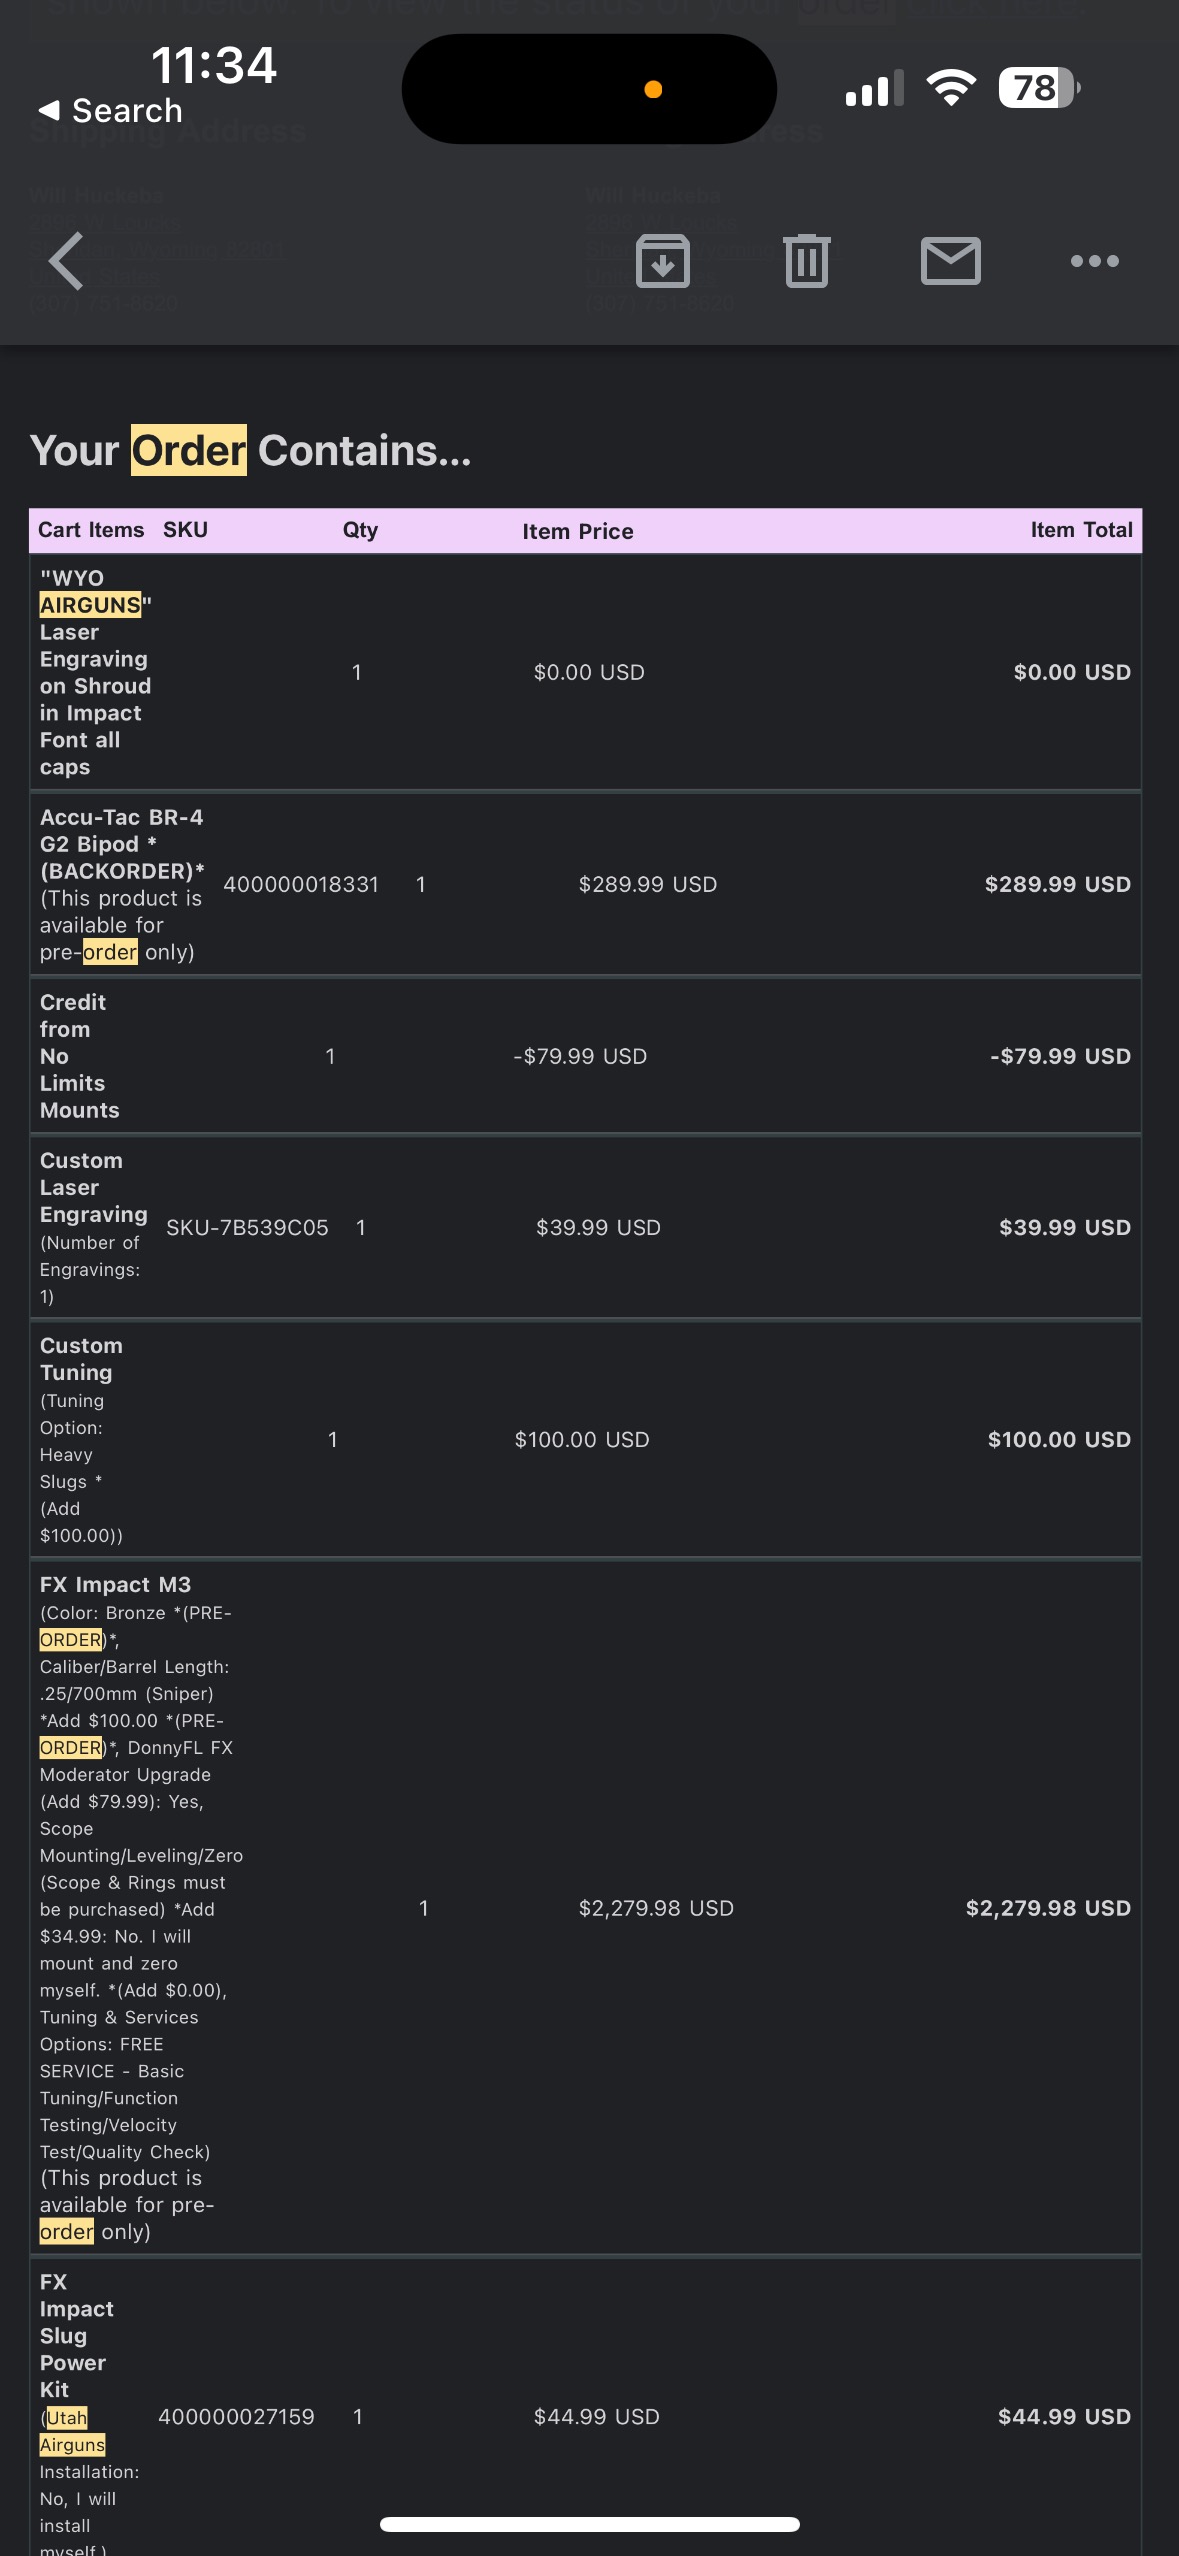This screenshot has width=1179, height=2556.
Task: Mark the email unread with the envelope icon
Action: pos(950,261)
